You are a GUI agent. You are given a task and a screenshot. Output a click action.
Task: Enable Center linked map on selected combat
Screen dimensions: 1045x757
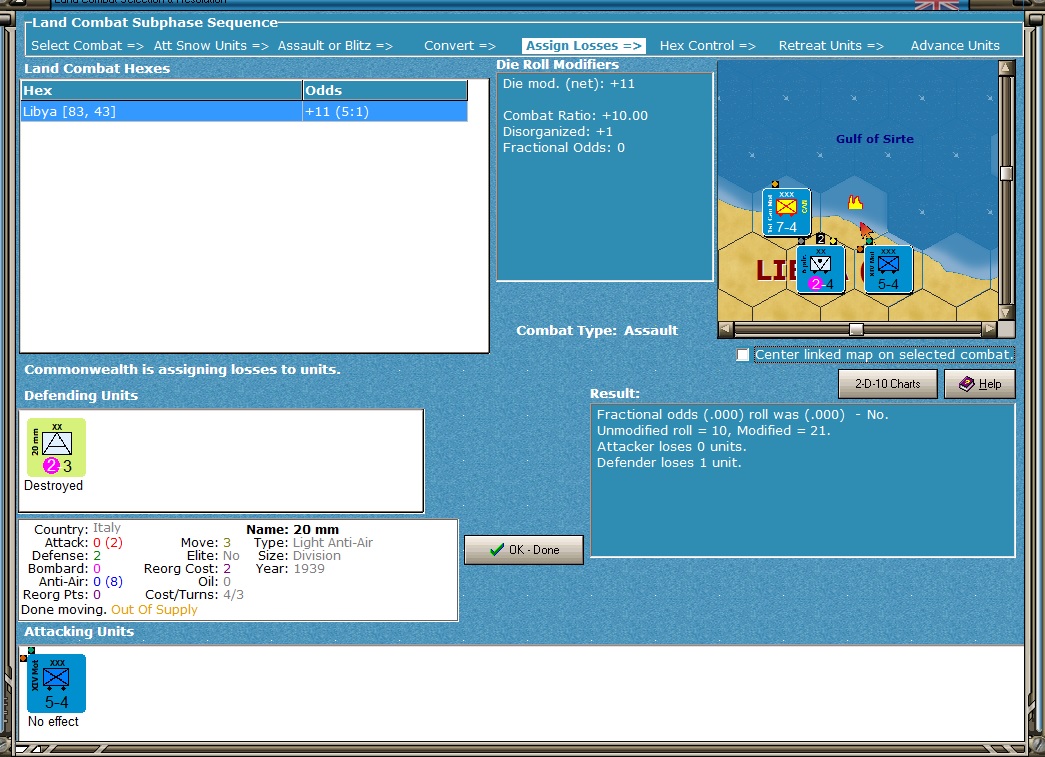tap(742, 355)
